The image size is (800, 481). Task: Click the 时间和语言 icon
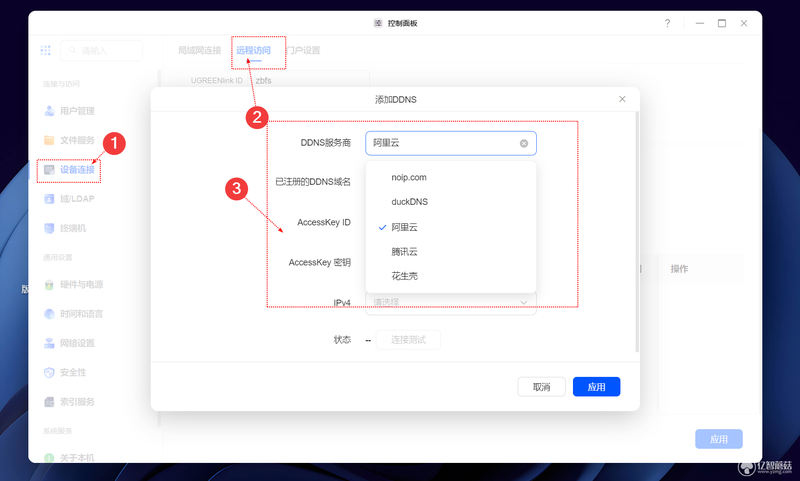point(49,314)
